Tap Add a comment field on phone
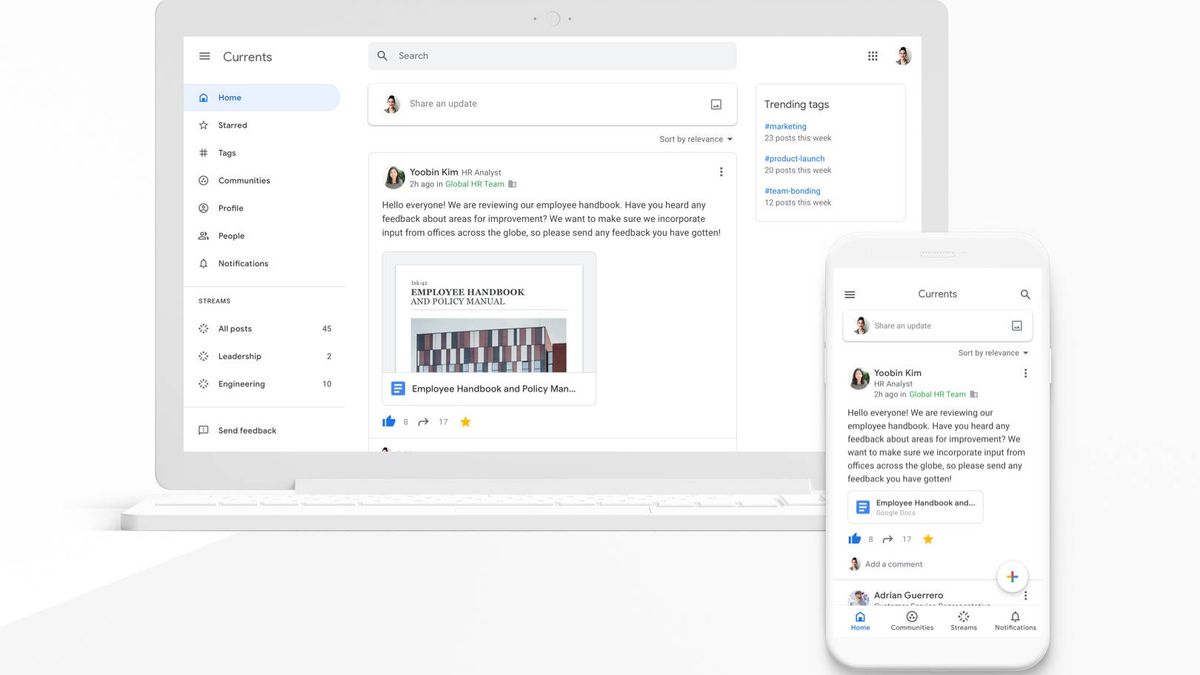Image resolution: width=1200 pixels, height=675 pixels. tap(894, 564)
